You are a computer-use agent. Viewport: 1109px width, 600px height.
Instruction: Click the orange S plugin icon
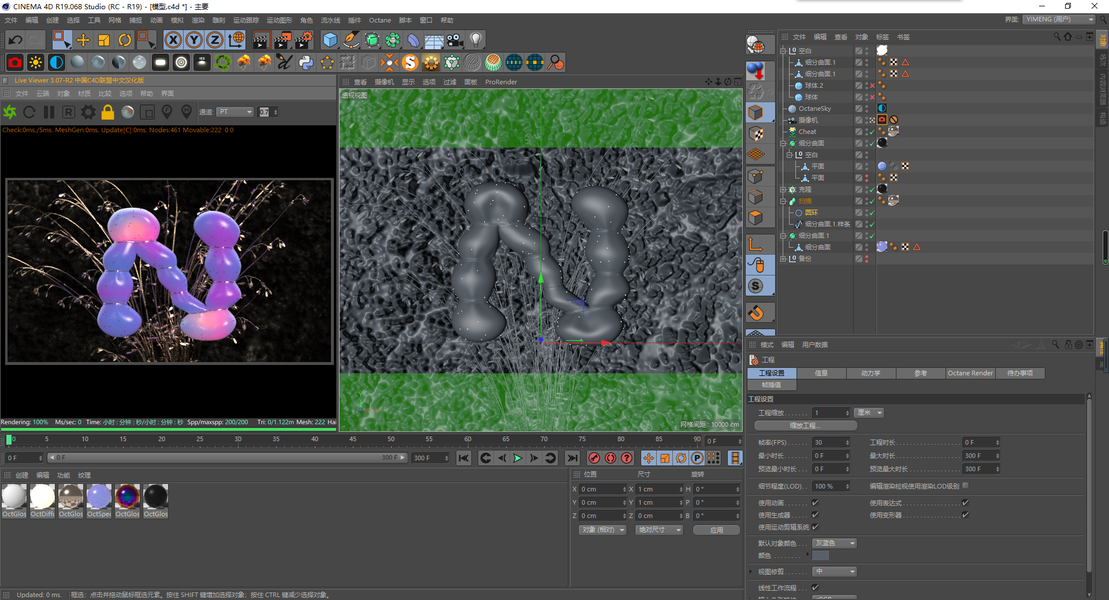click(x=410, y=63)
